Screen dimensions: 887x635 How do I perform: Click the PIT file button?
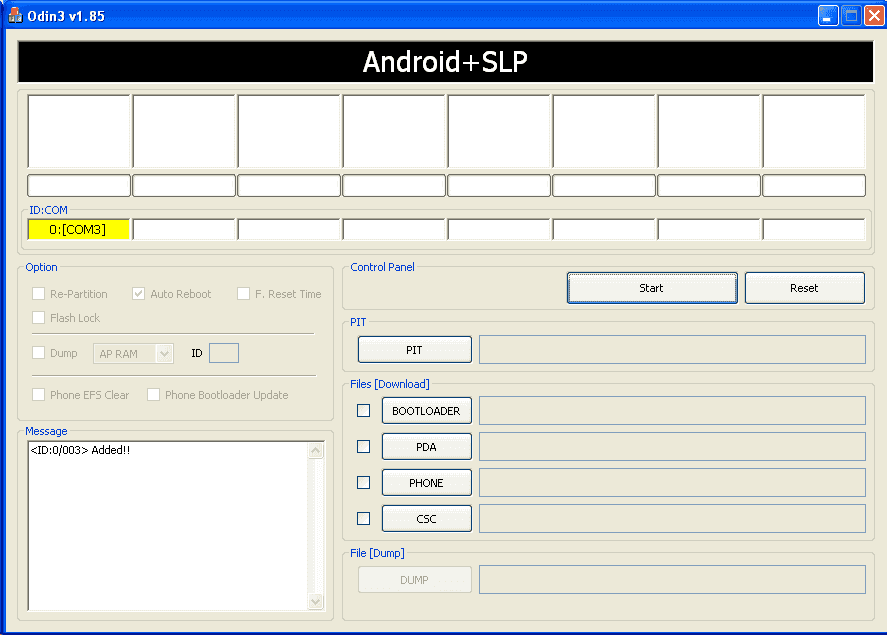pos(415,349)
